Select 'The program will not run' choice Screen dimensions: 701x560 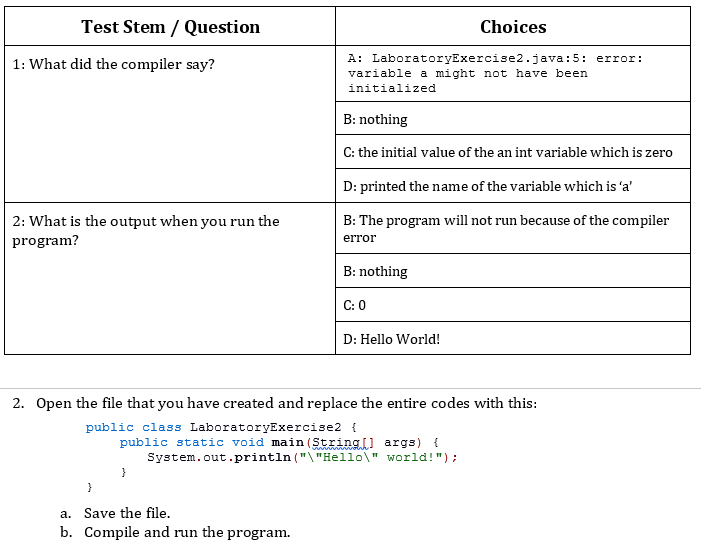click(x=513, y=228)
